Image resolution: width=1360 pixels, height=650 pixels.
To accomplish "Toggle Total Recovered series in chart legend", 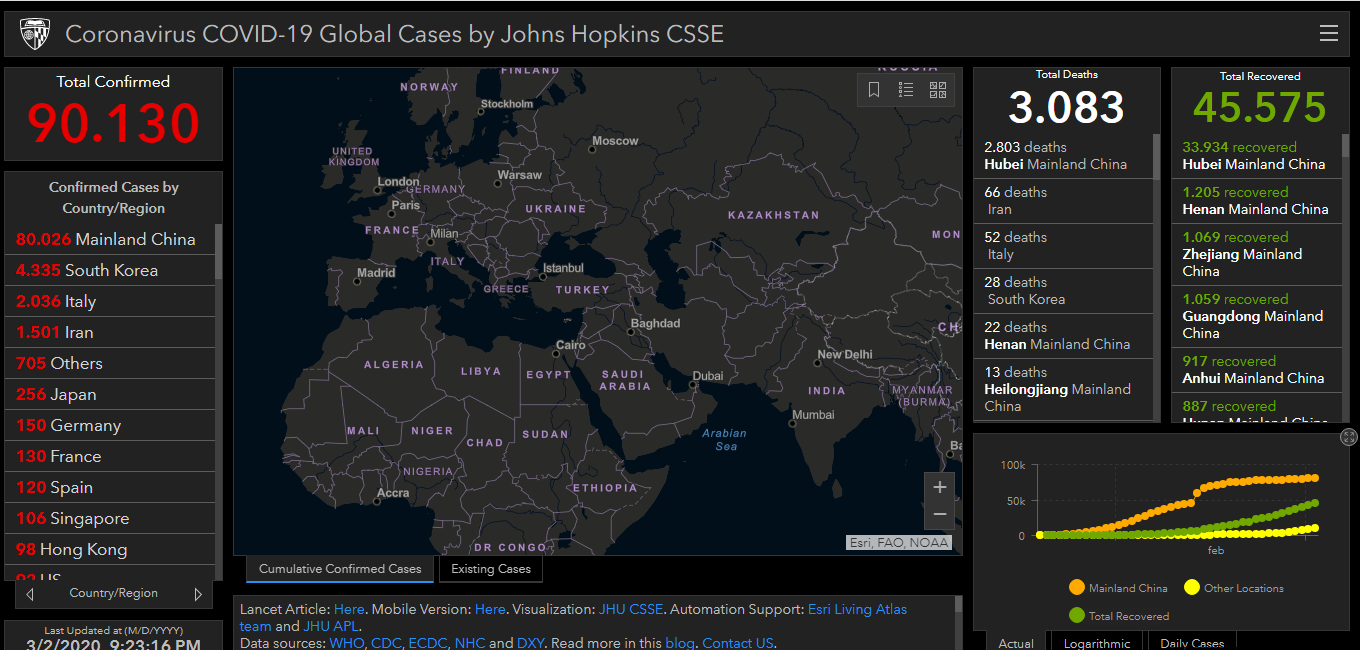I will click(x=1118, y=616).
